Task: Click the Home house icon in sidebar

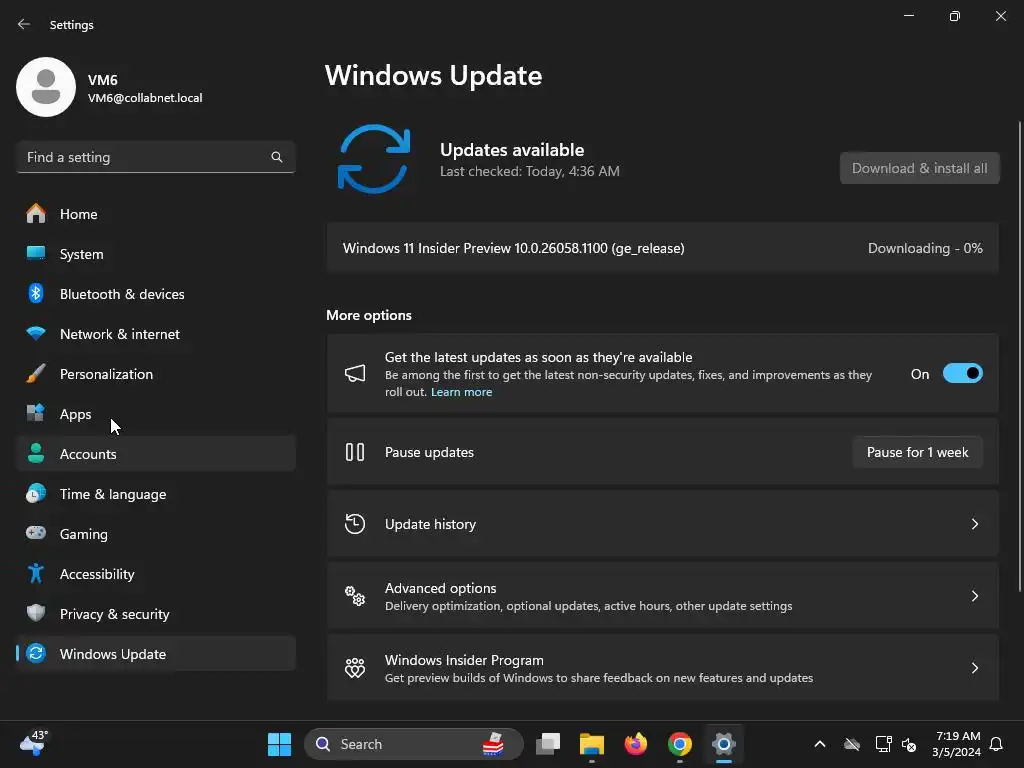Action: (36, 214)
